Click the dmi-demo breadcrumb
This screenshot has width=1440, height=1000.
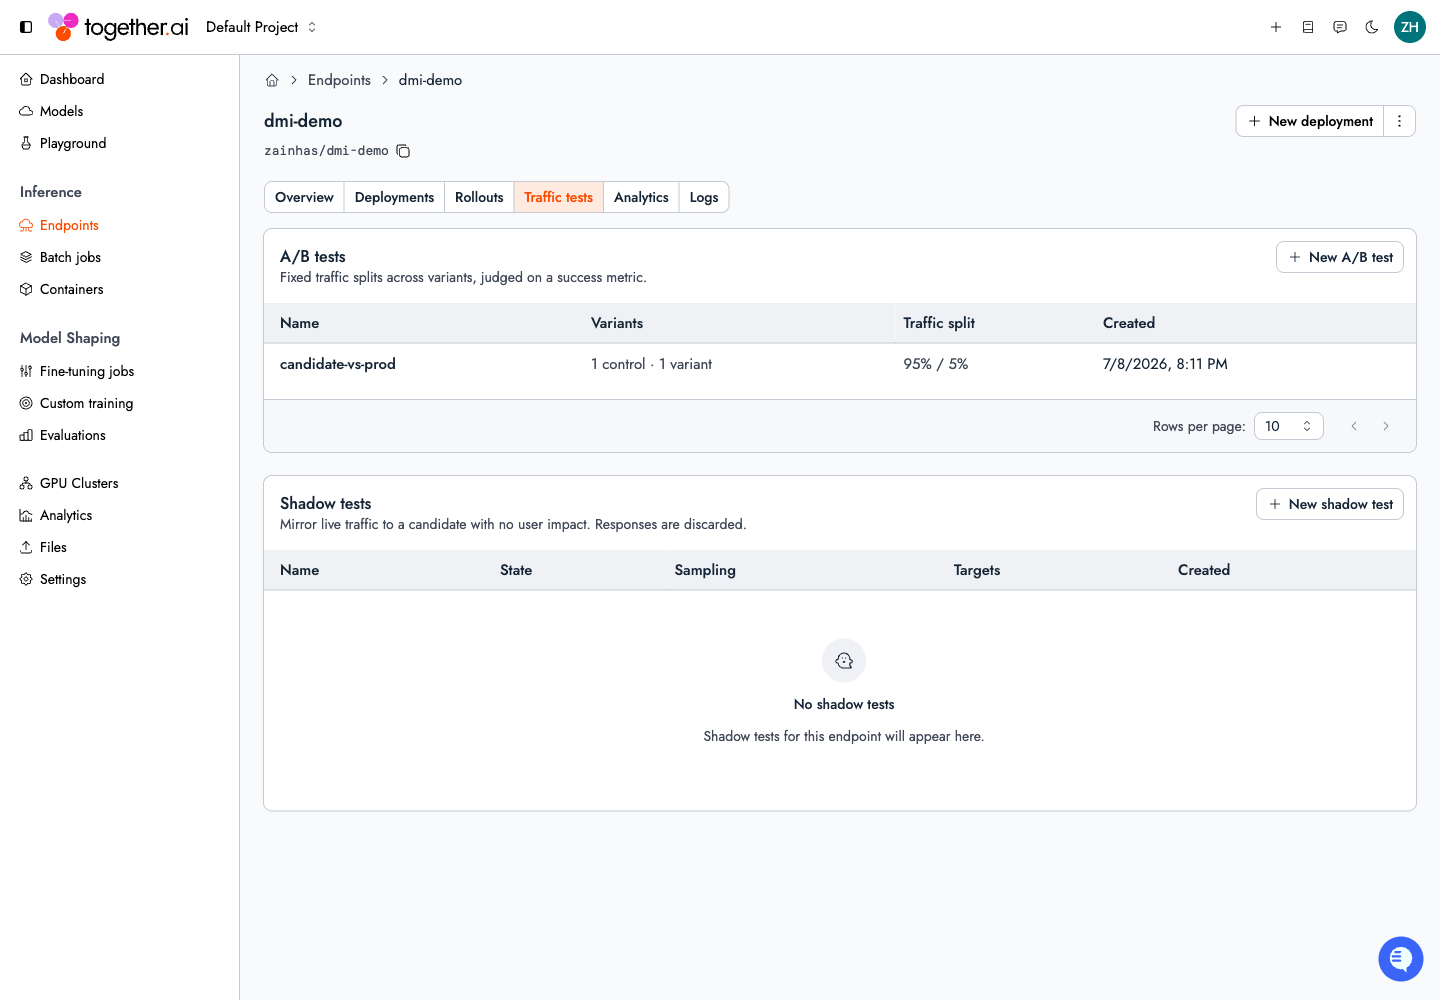point(430,80)
